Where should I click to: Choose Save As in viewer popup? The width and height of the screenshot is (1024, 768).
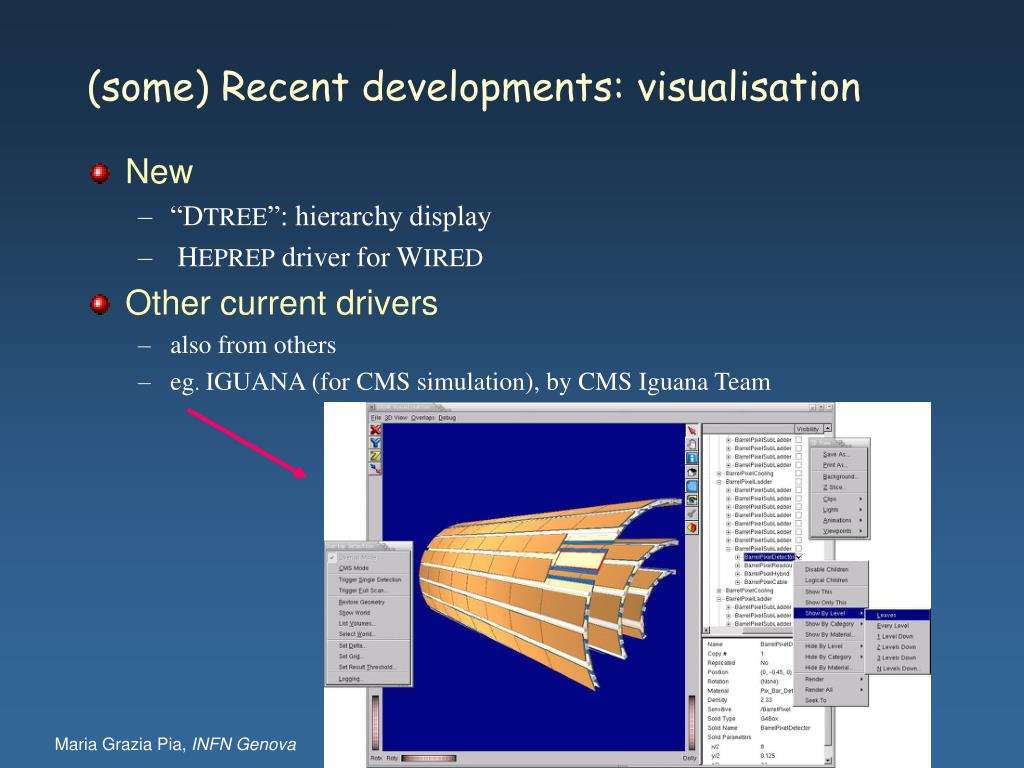(x=839, y=455)
